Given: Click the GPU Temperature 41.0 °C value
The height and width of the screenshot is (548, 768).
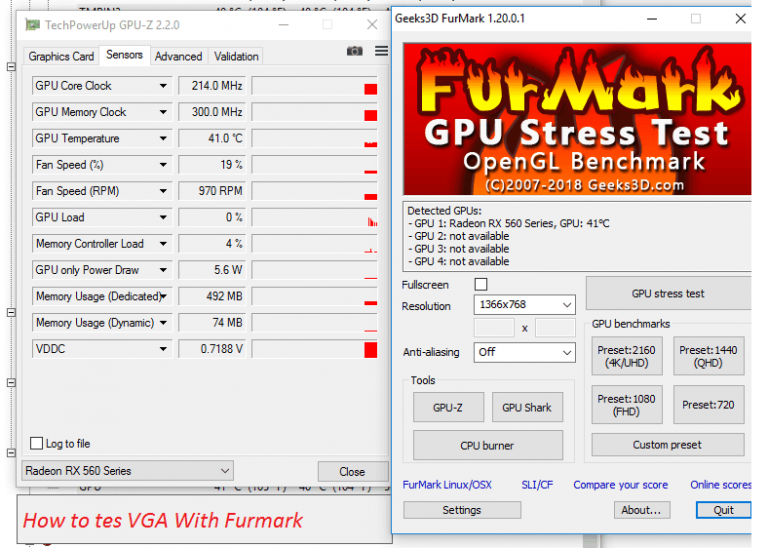Looking at the screenshot, I should click(212, 139).
